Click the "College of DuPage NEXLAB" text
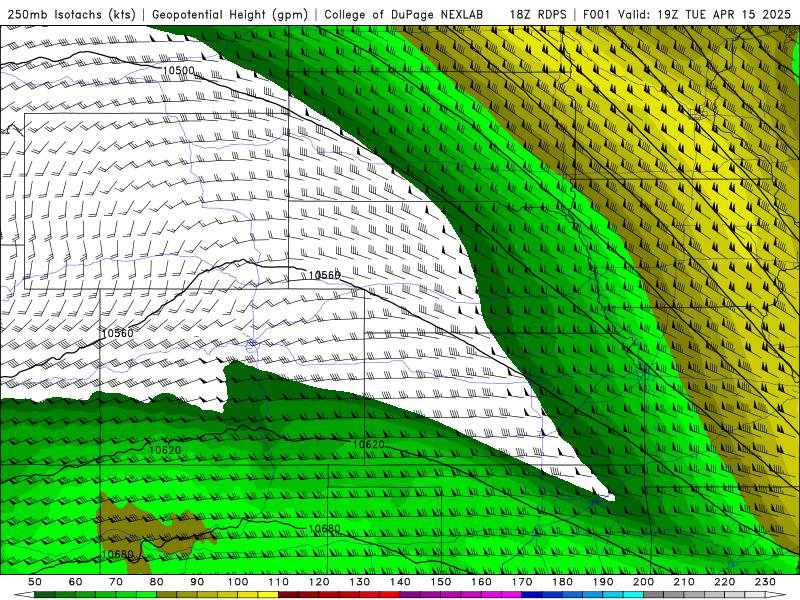800x600 pixels. tap(404, 14)
